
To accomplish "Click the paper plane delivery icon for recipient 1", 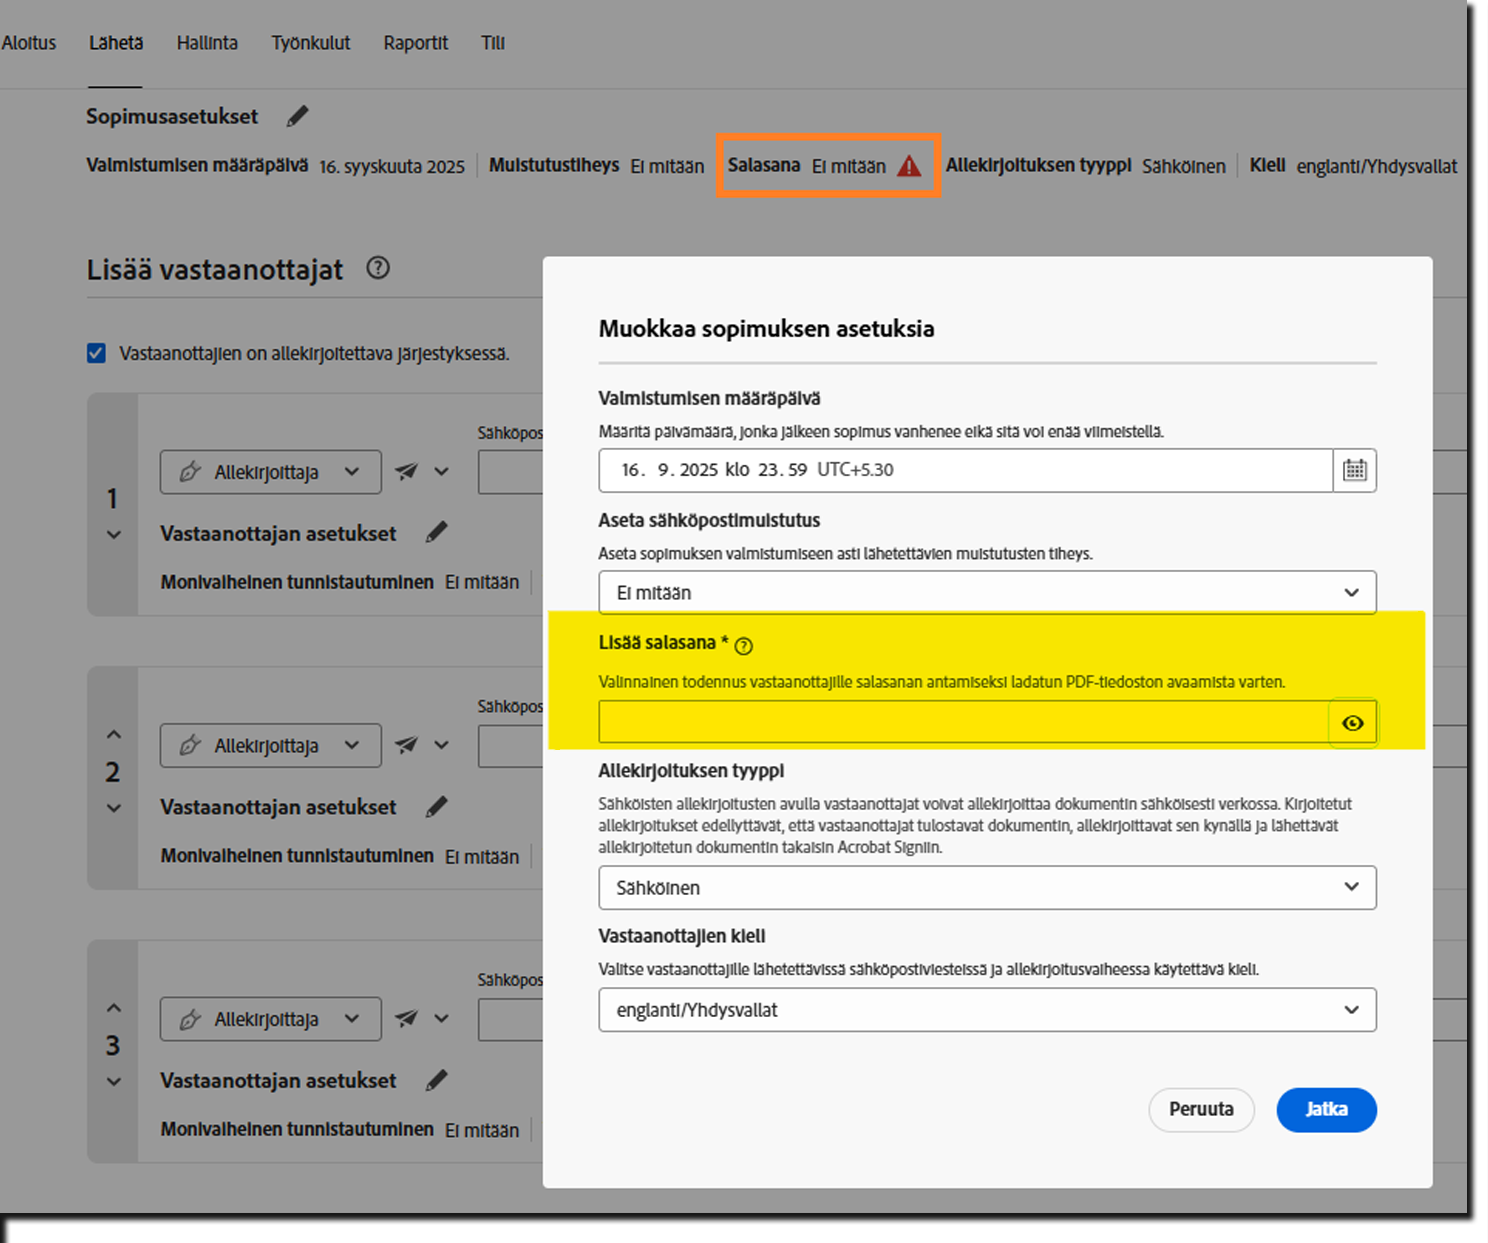I will (x=405, y=471).
